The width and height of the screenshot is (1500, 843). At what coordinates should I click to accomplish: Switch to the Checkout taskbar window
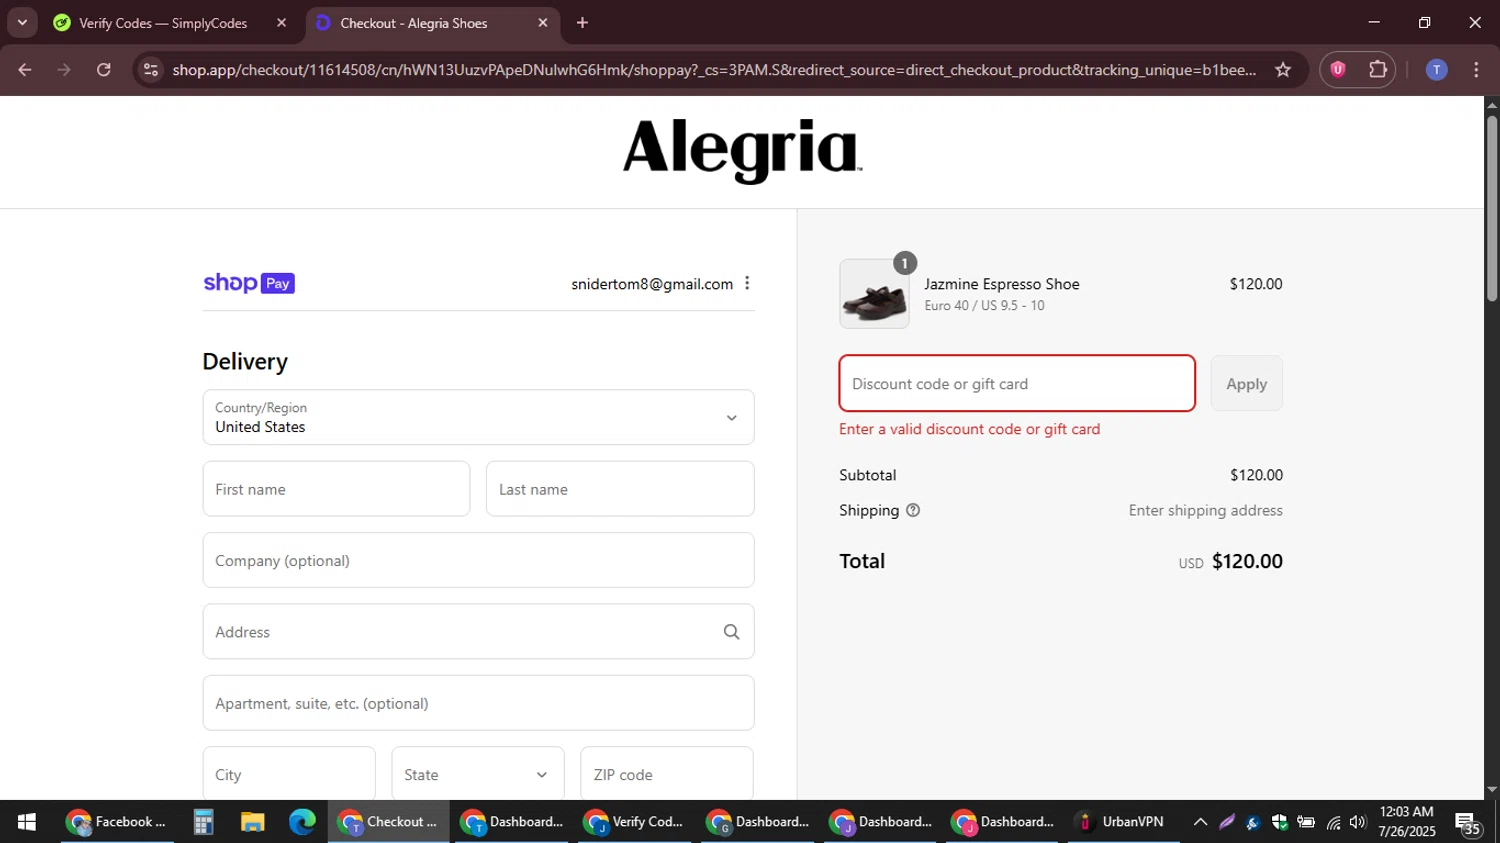point(388,822)
